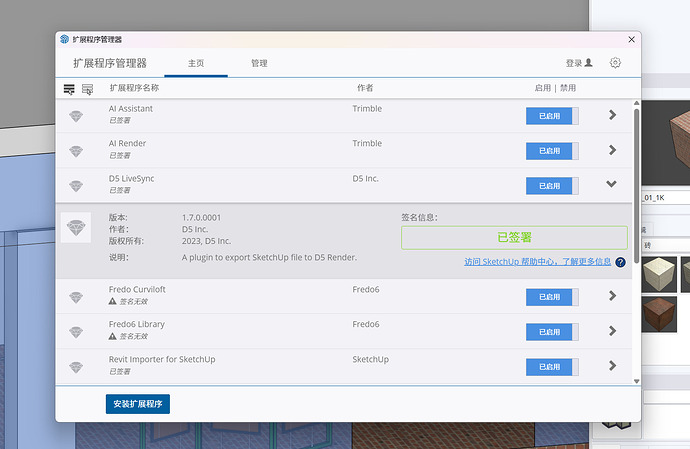Click the Revit Importer gem icon

tap(76, 367)
